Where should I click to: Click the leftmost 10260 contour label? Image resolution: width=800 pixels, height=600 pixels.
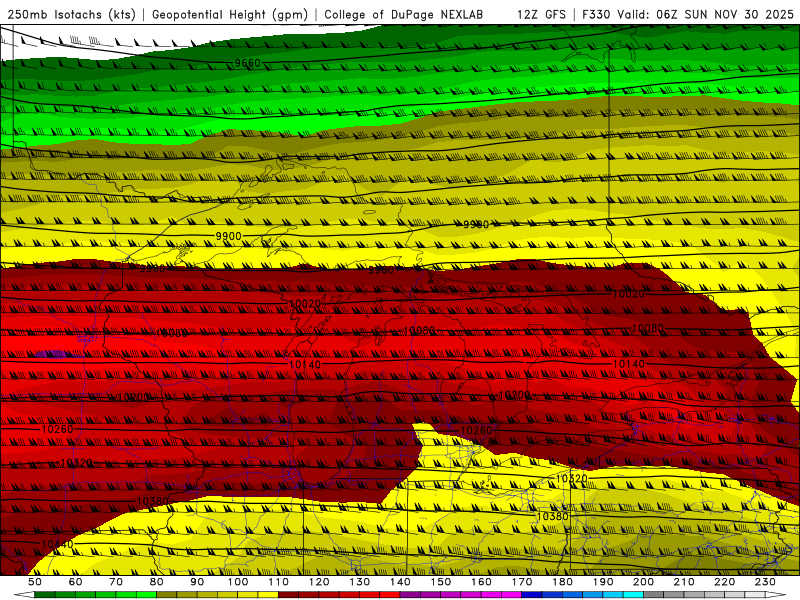click(57, 429)
